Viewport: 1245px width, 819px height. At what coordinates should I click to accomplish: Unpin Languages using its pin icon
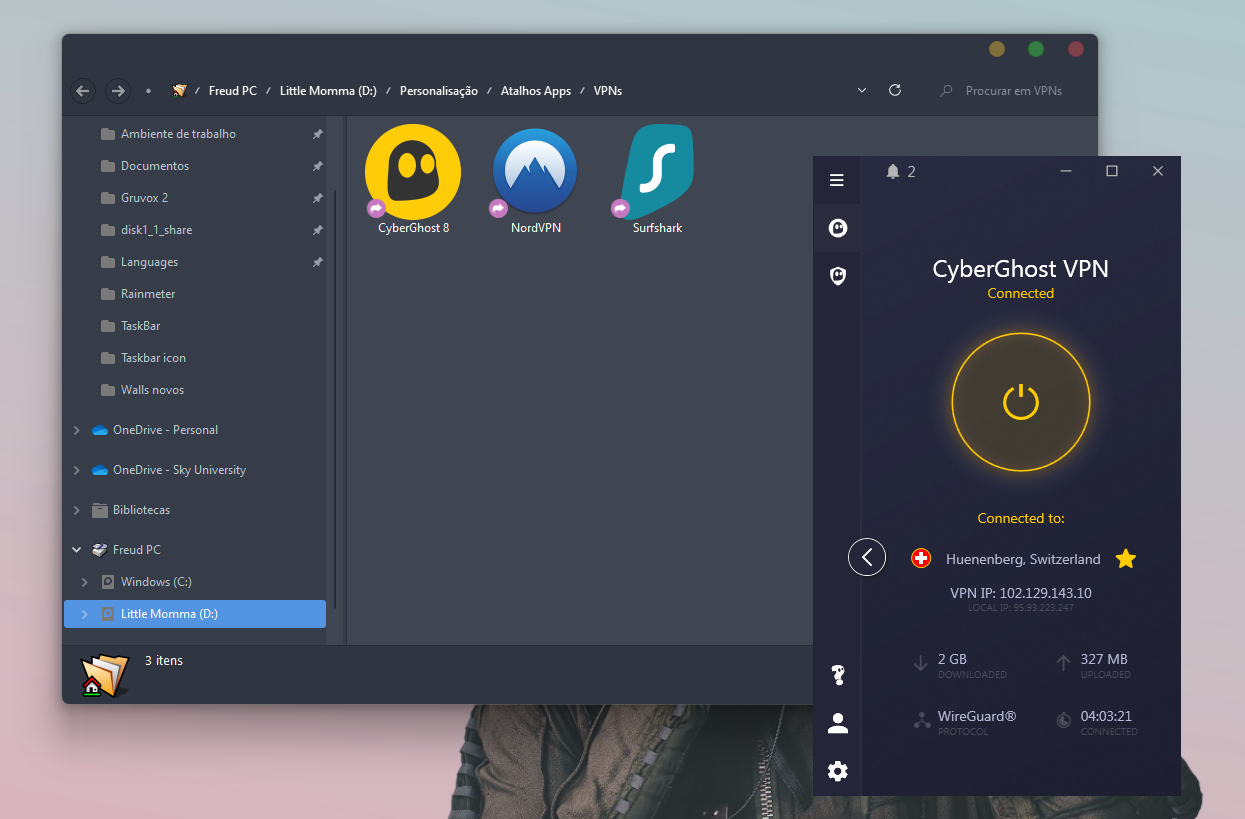(x=317, y=262)
